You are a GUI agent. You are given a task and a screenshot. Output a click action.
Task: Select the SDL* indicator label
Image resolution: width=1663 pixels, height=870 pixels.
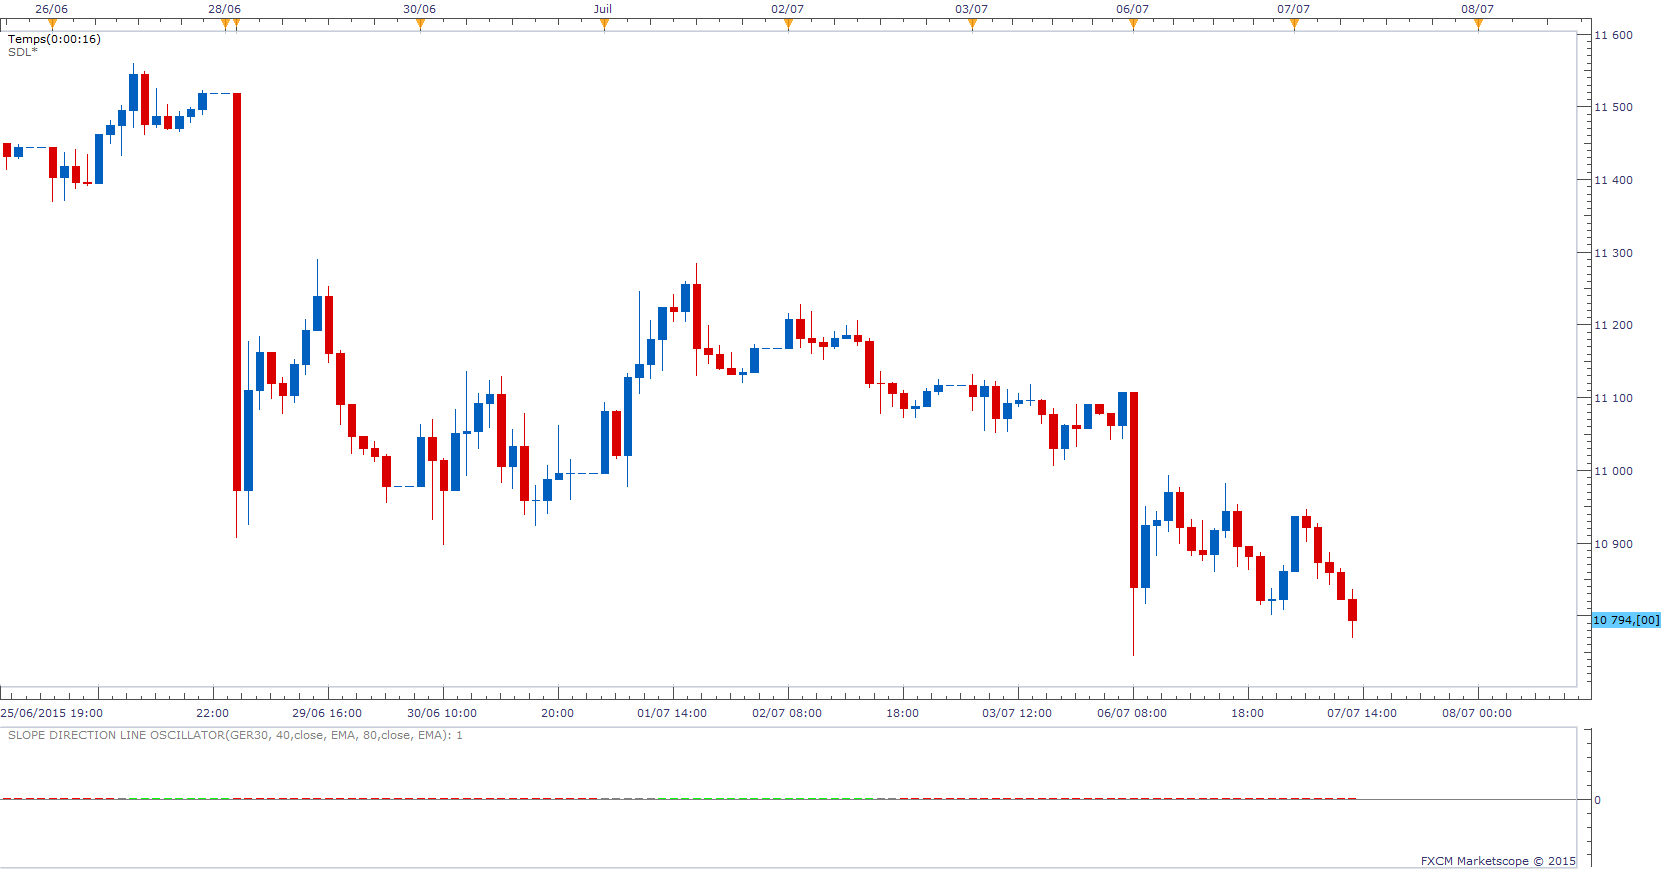point(22,52)
